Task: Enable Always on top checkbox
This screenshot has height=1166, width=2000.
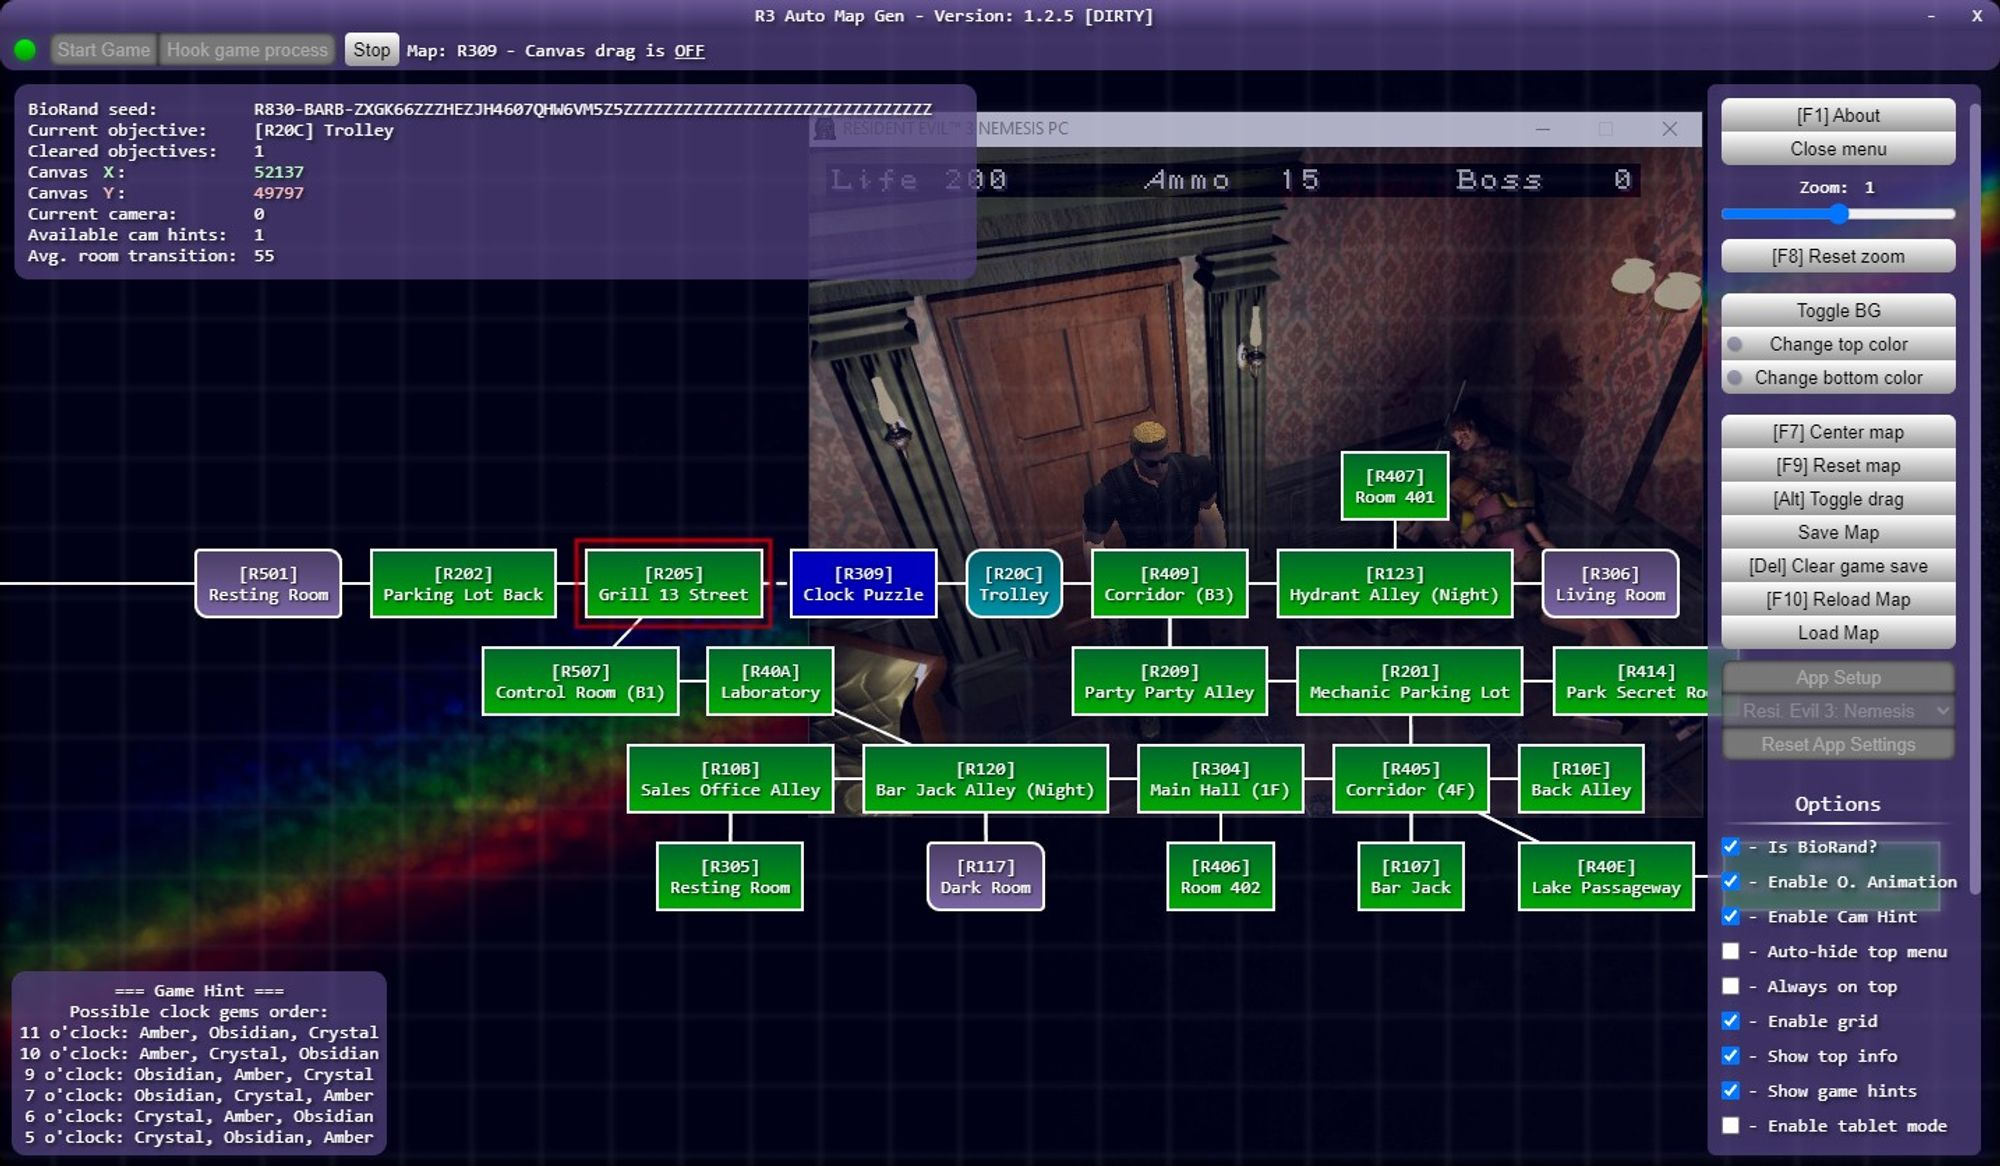Action: [x=1731, y=986]
